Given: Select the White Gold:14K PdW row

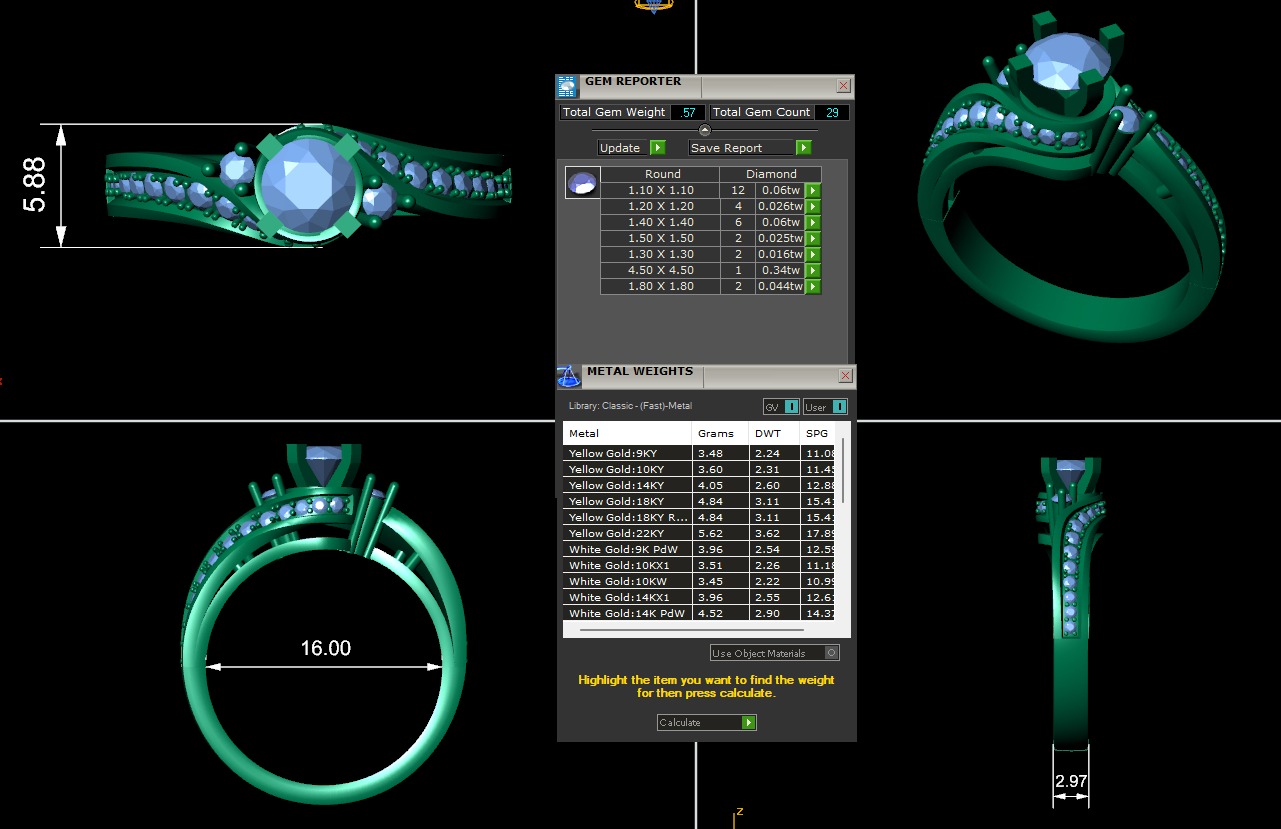Looking at the screenshot, I should [x=699, y=613].
